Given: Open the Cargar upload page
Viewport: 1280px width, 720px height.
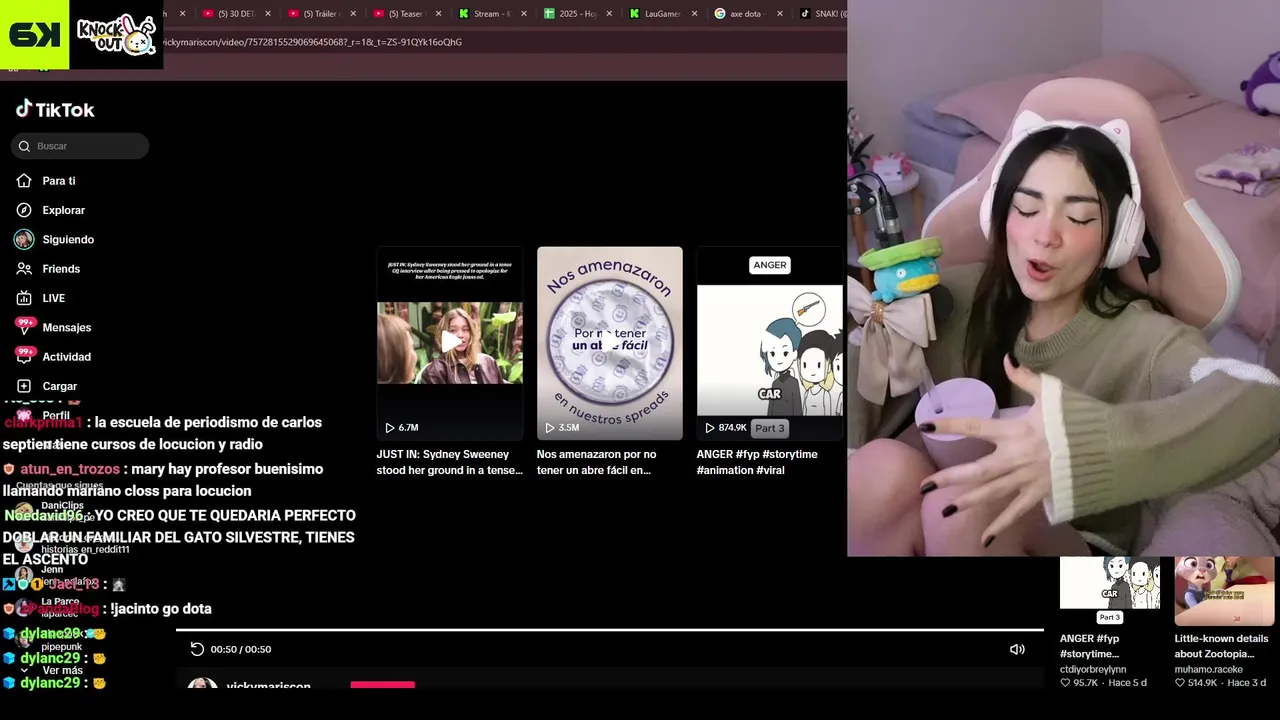Looking at the screenshot, I should click(59, 386).
